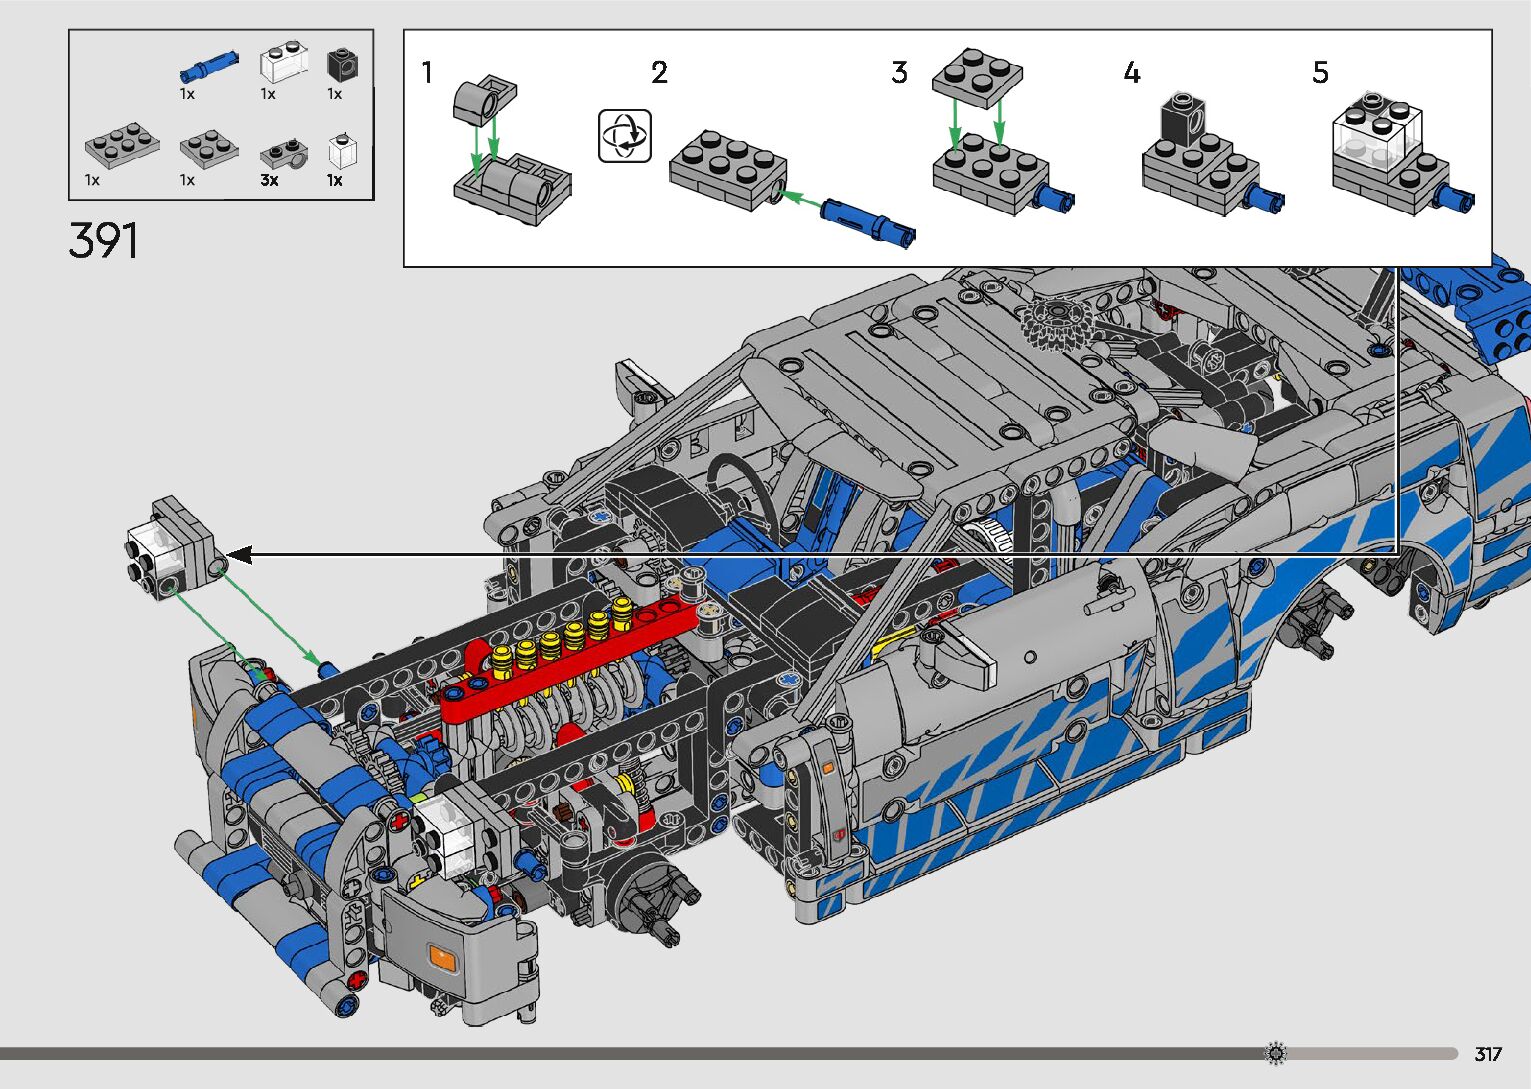Select the gray 2x3 plate part
Image resolution: width=1531 pixels, height=1089 pixels.
(121, 146)
